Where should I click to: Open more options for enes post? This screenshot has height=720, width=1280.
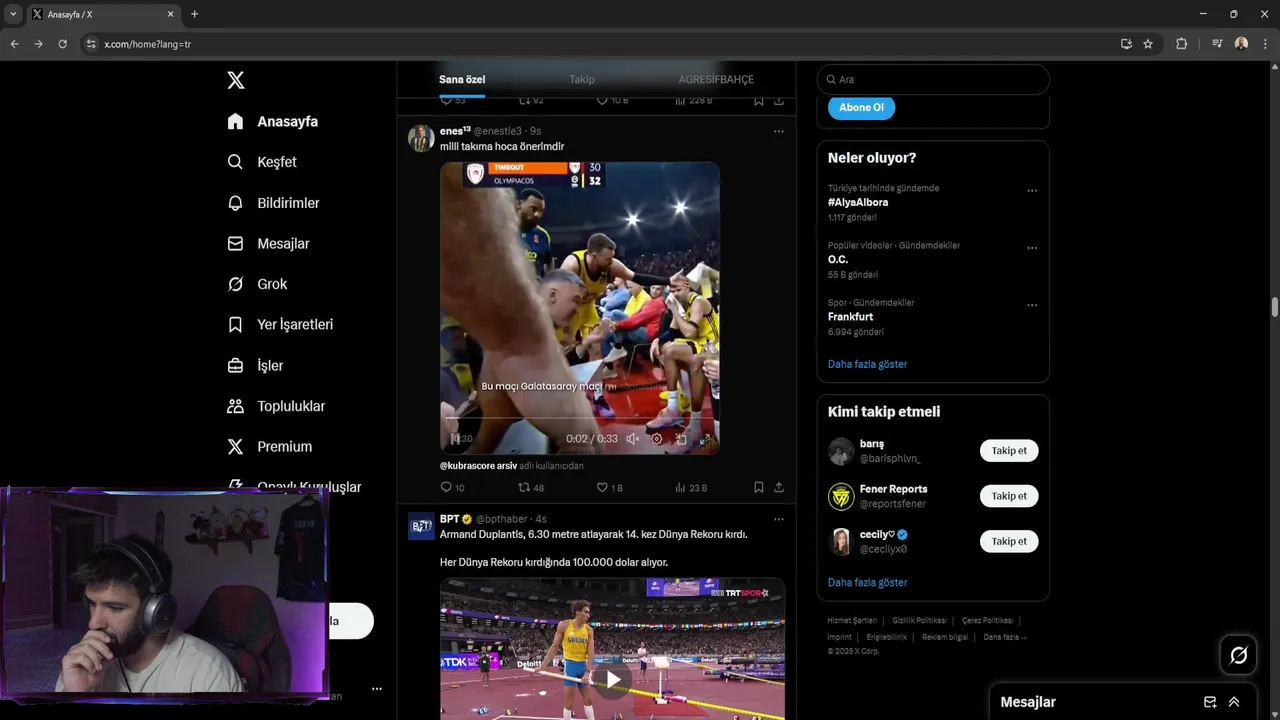pos(779,131)
